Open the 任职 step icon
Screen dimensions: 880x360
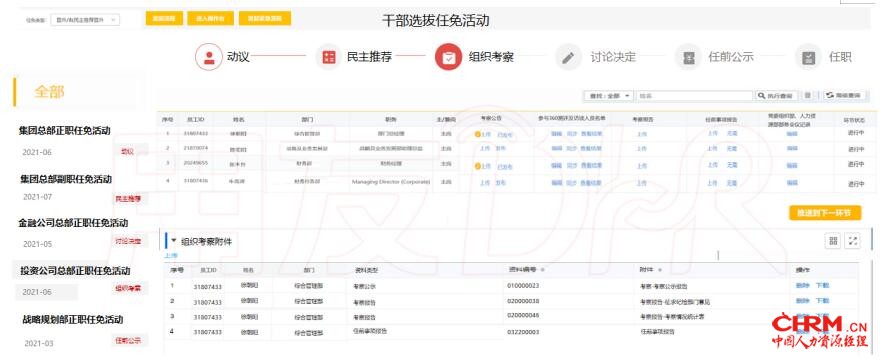[809, 57]
